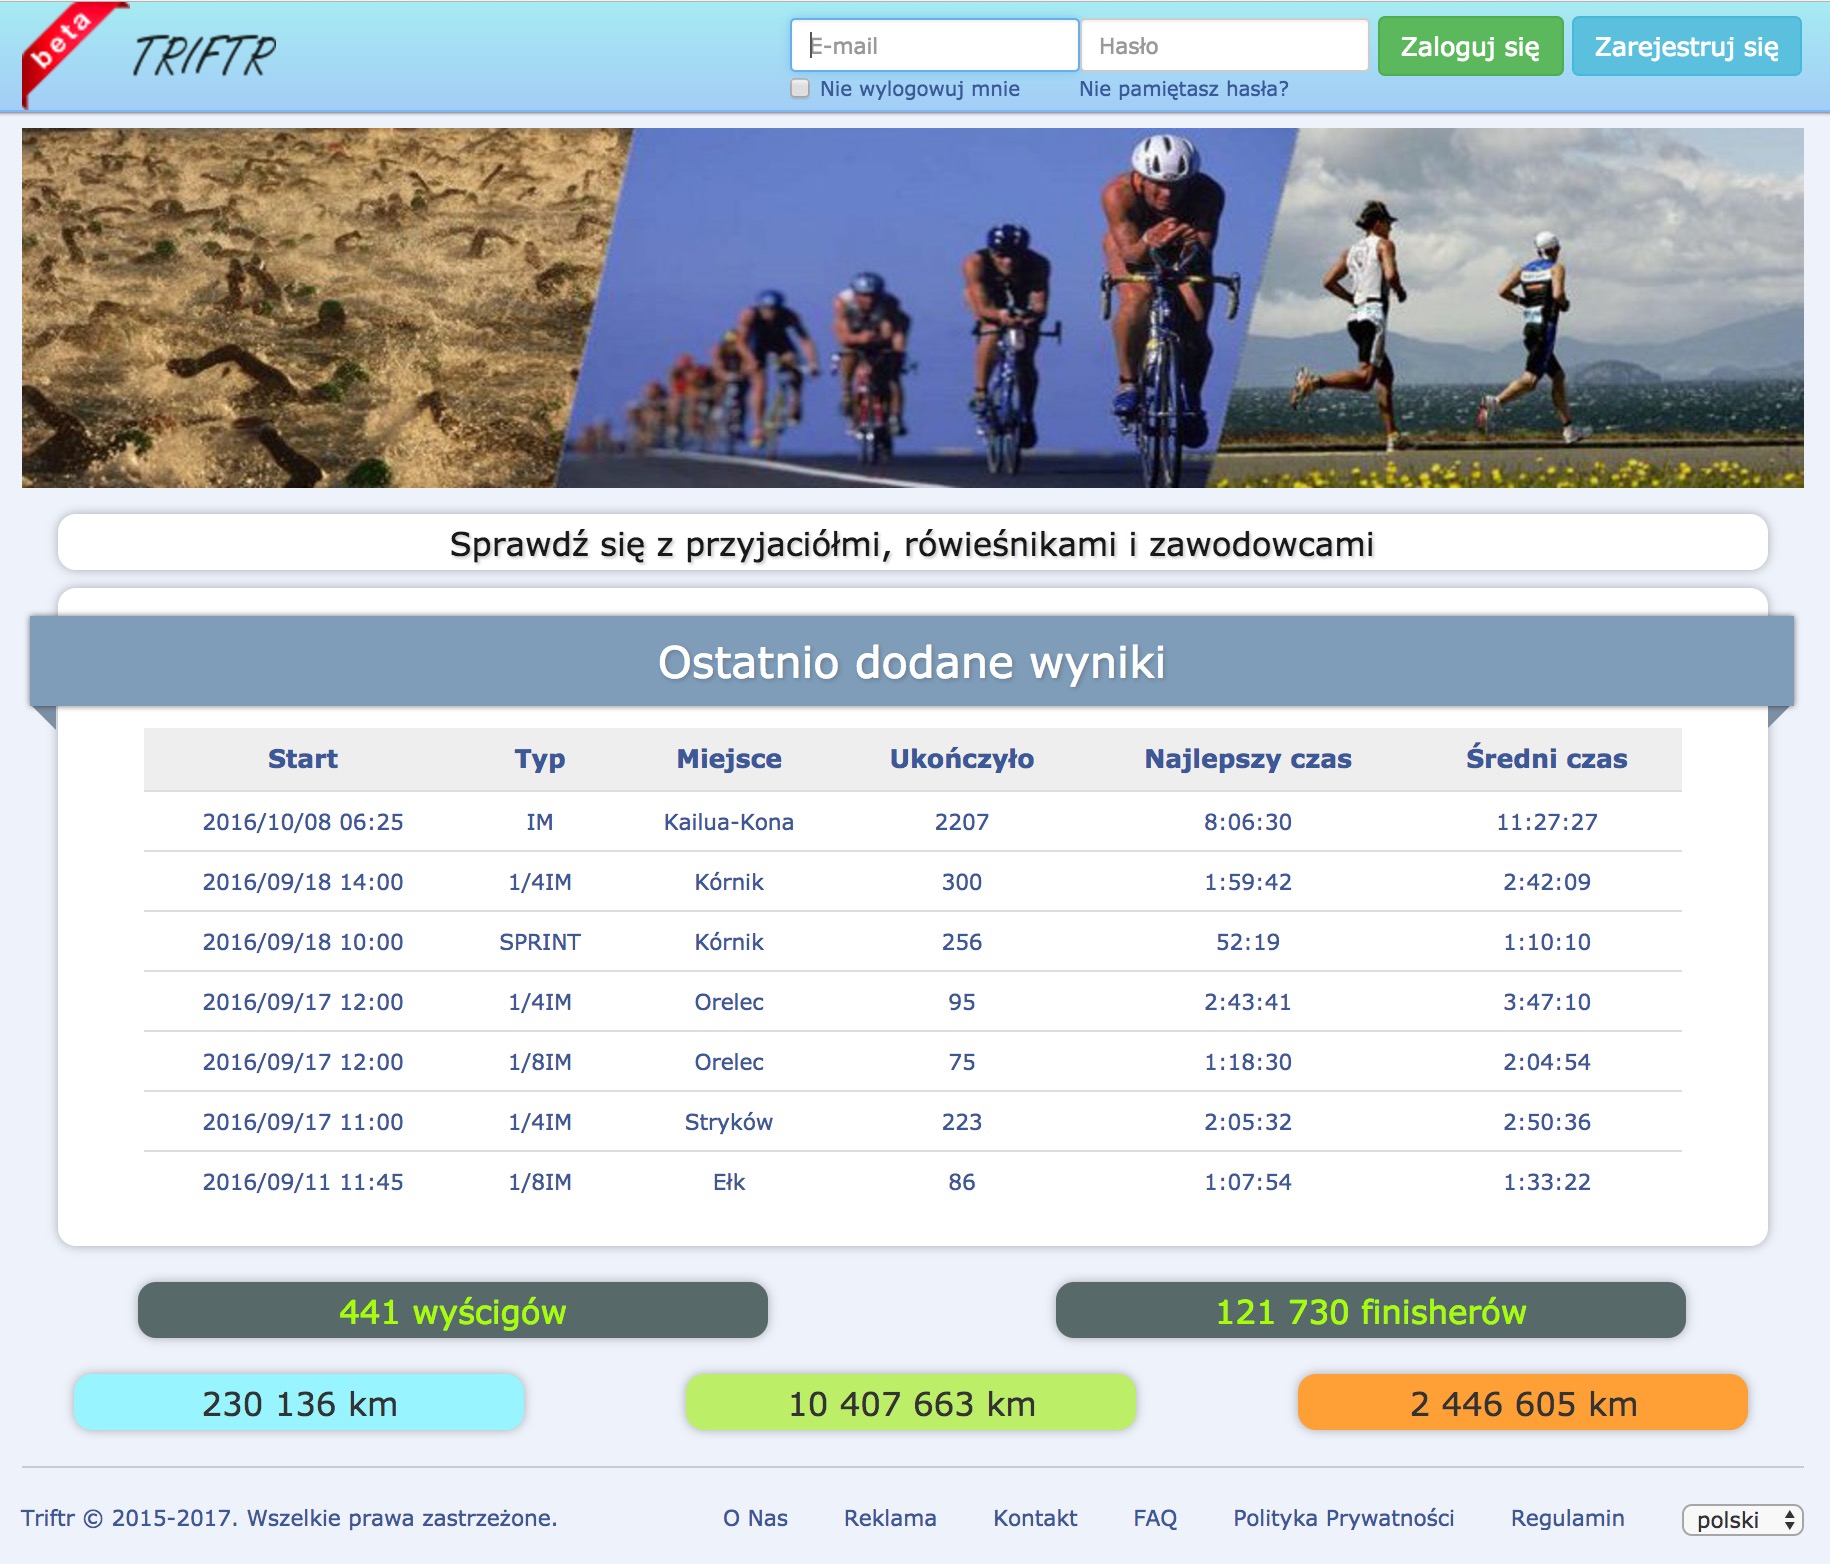Viewport: 1830px width, 1564px height.
Task: Click the orange 2 446 605 km badge
Action: pos(1522,1403)
